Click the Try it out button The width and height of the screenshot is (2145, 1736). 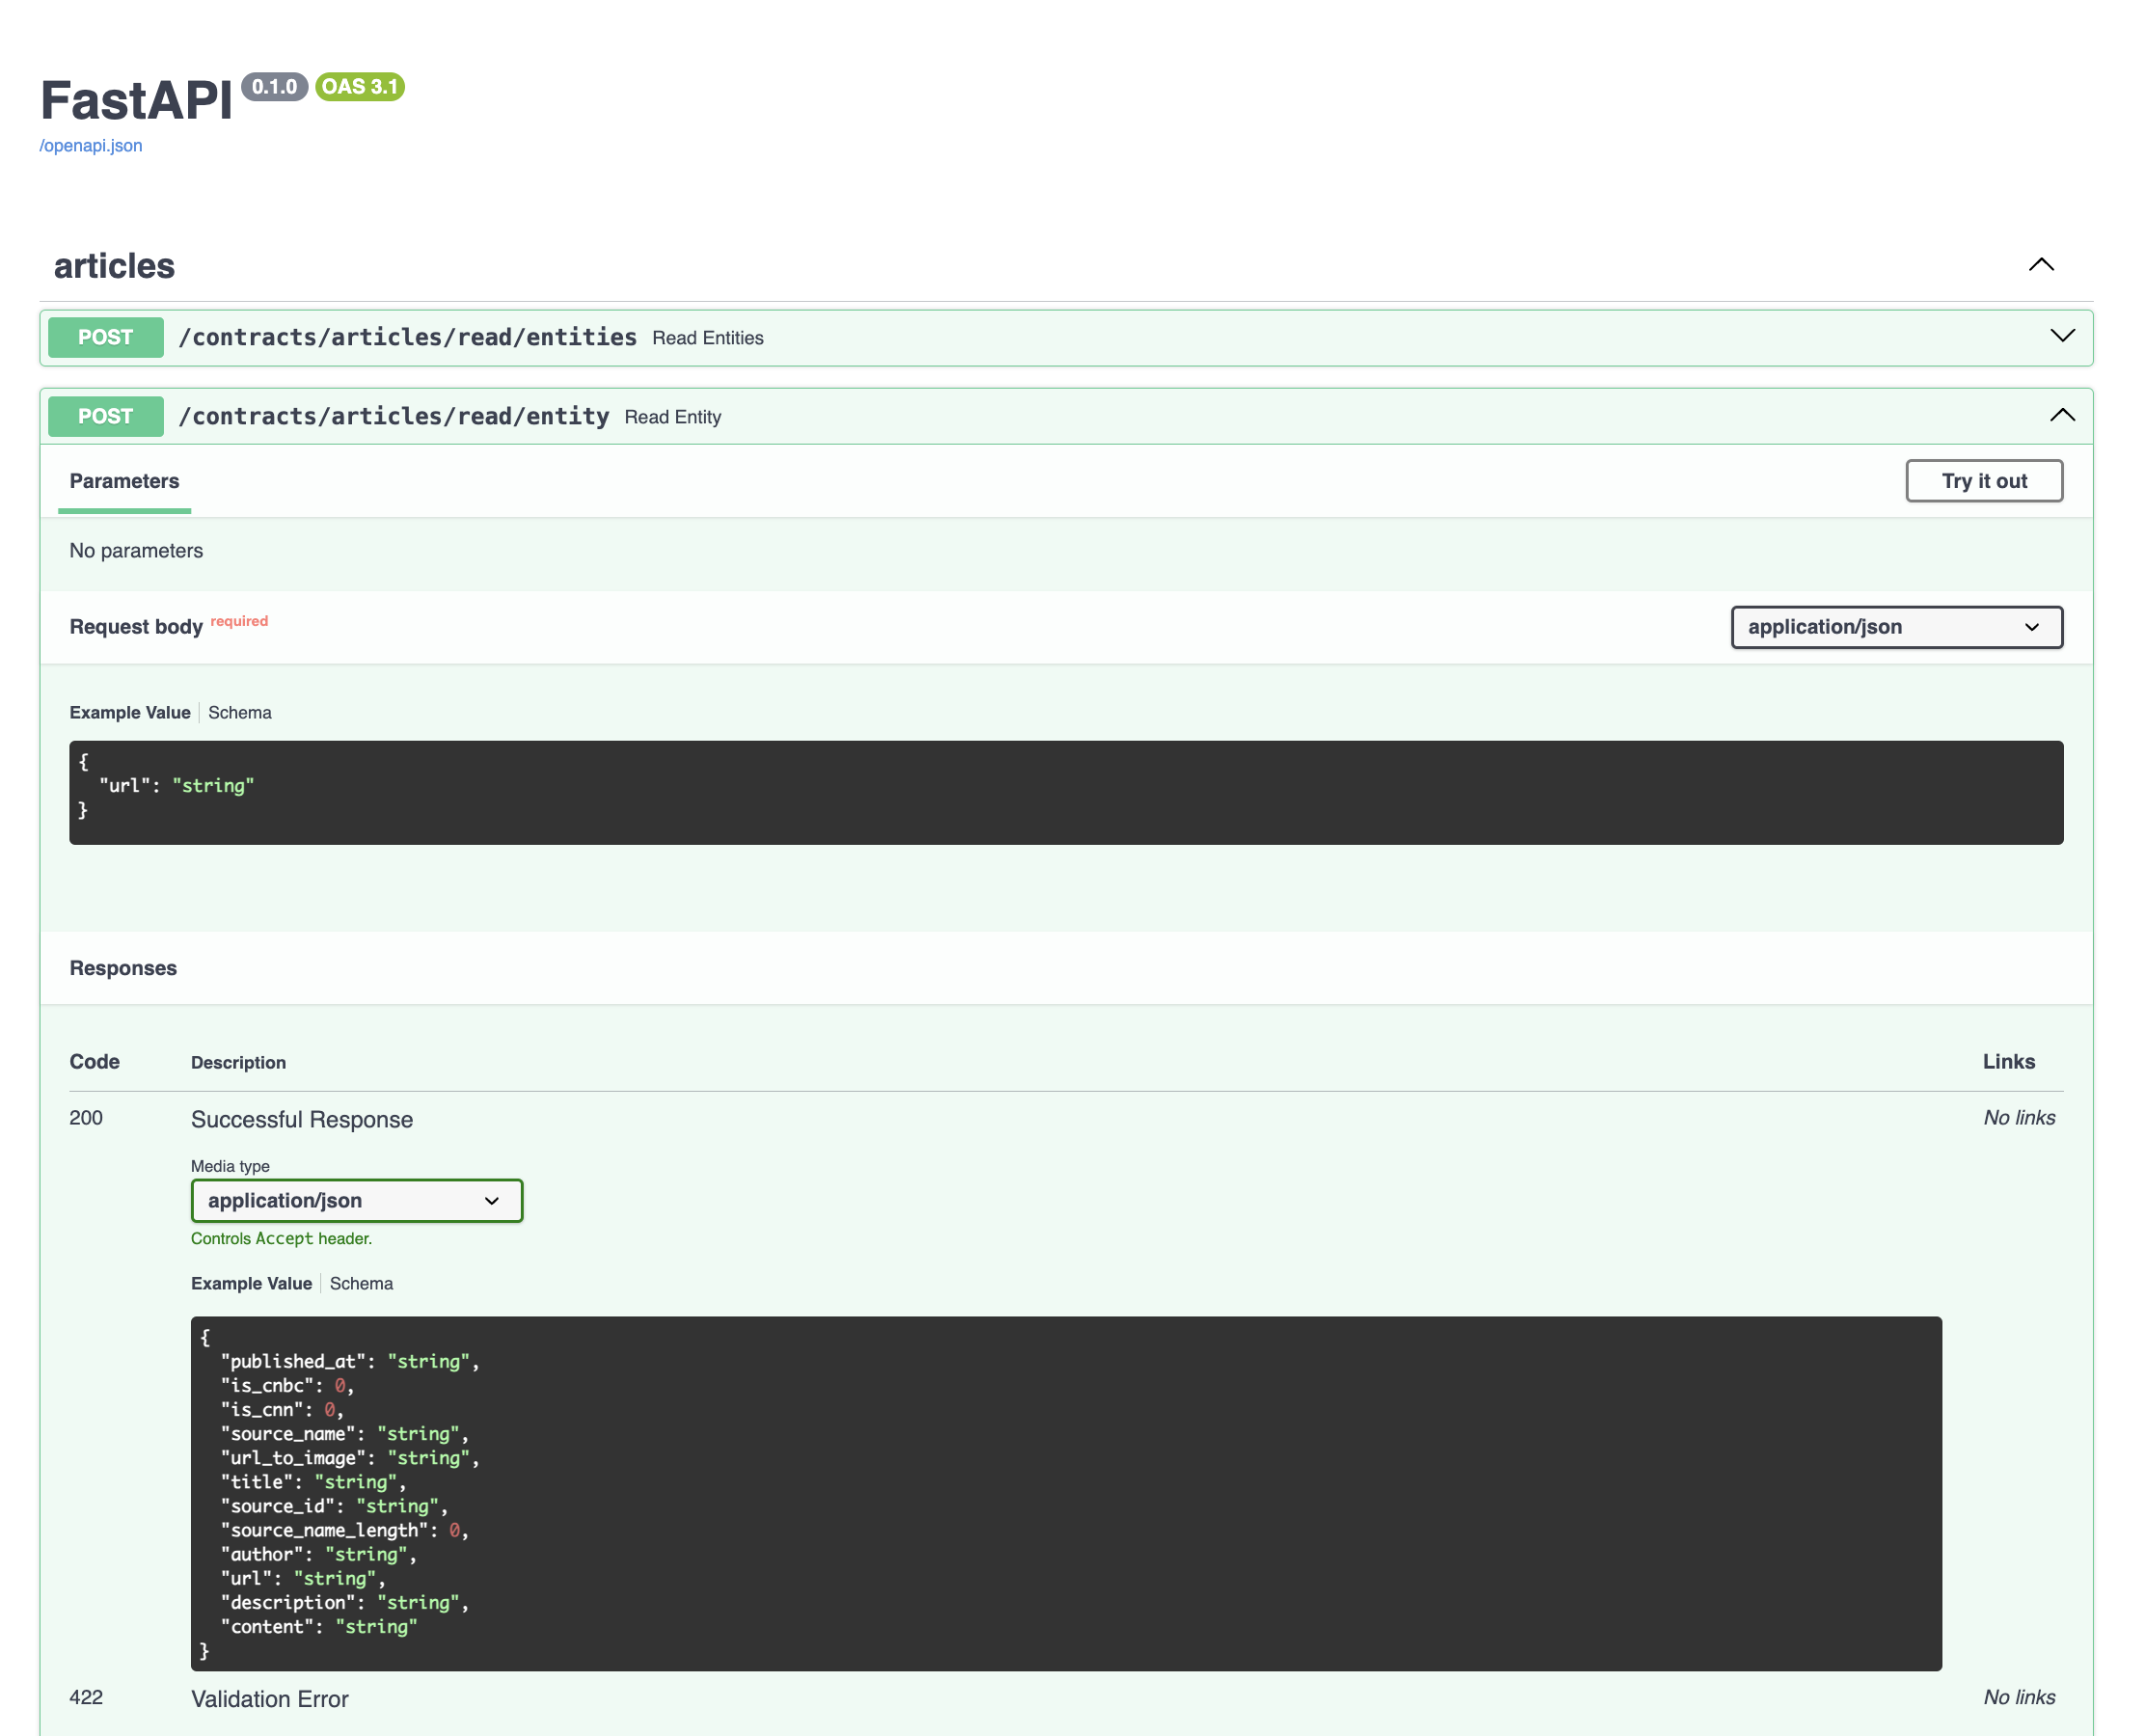pos(1984,481)
